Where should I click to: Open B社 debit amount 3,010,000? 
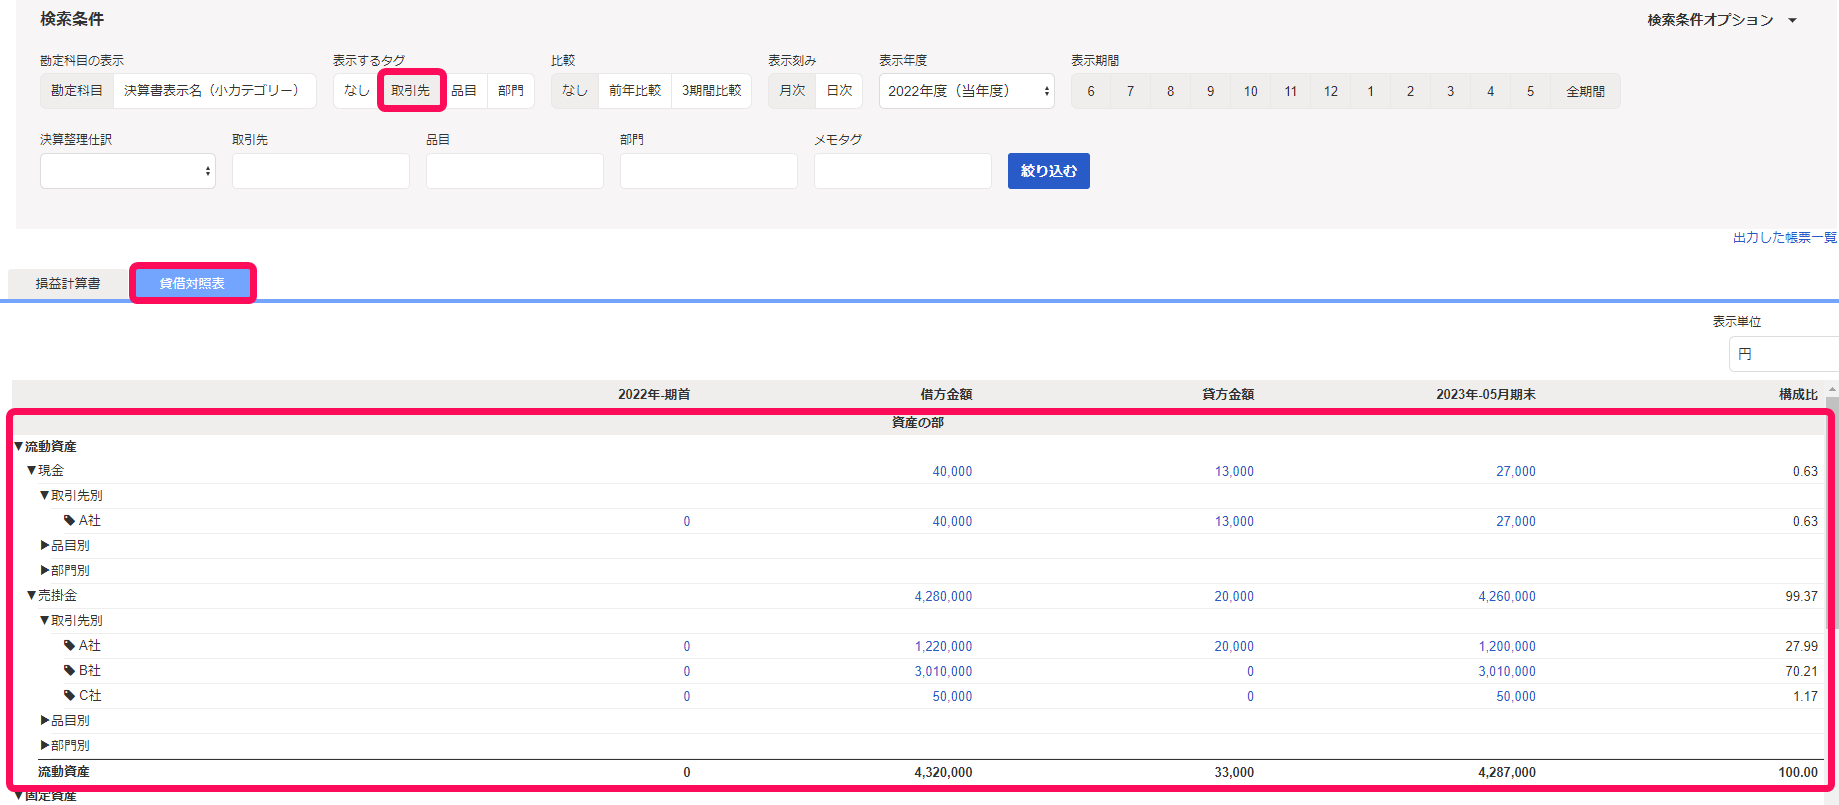click(x=943, y=671)
